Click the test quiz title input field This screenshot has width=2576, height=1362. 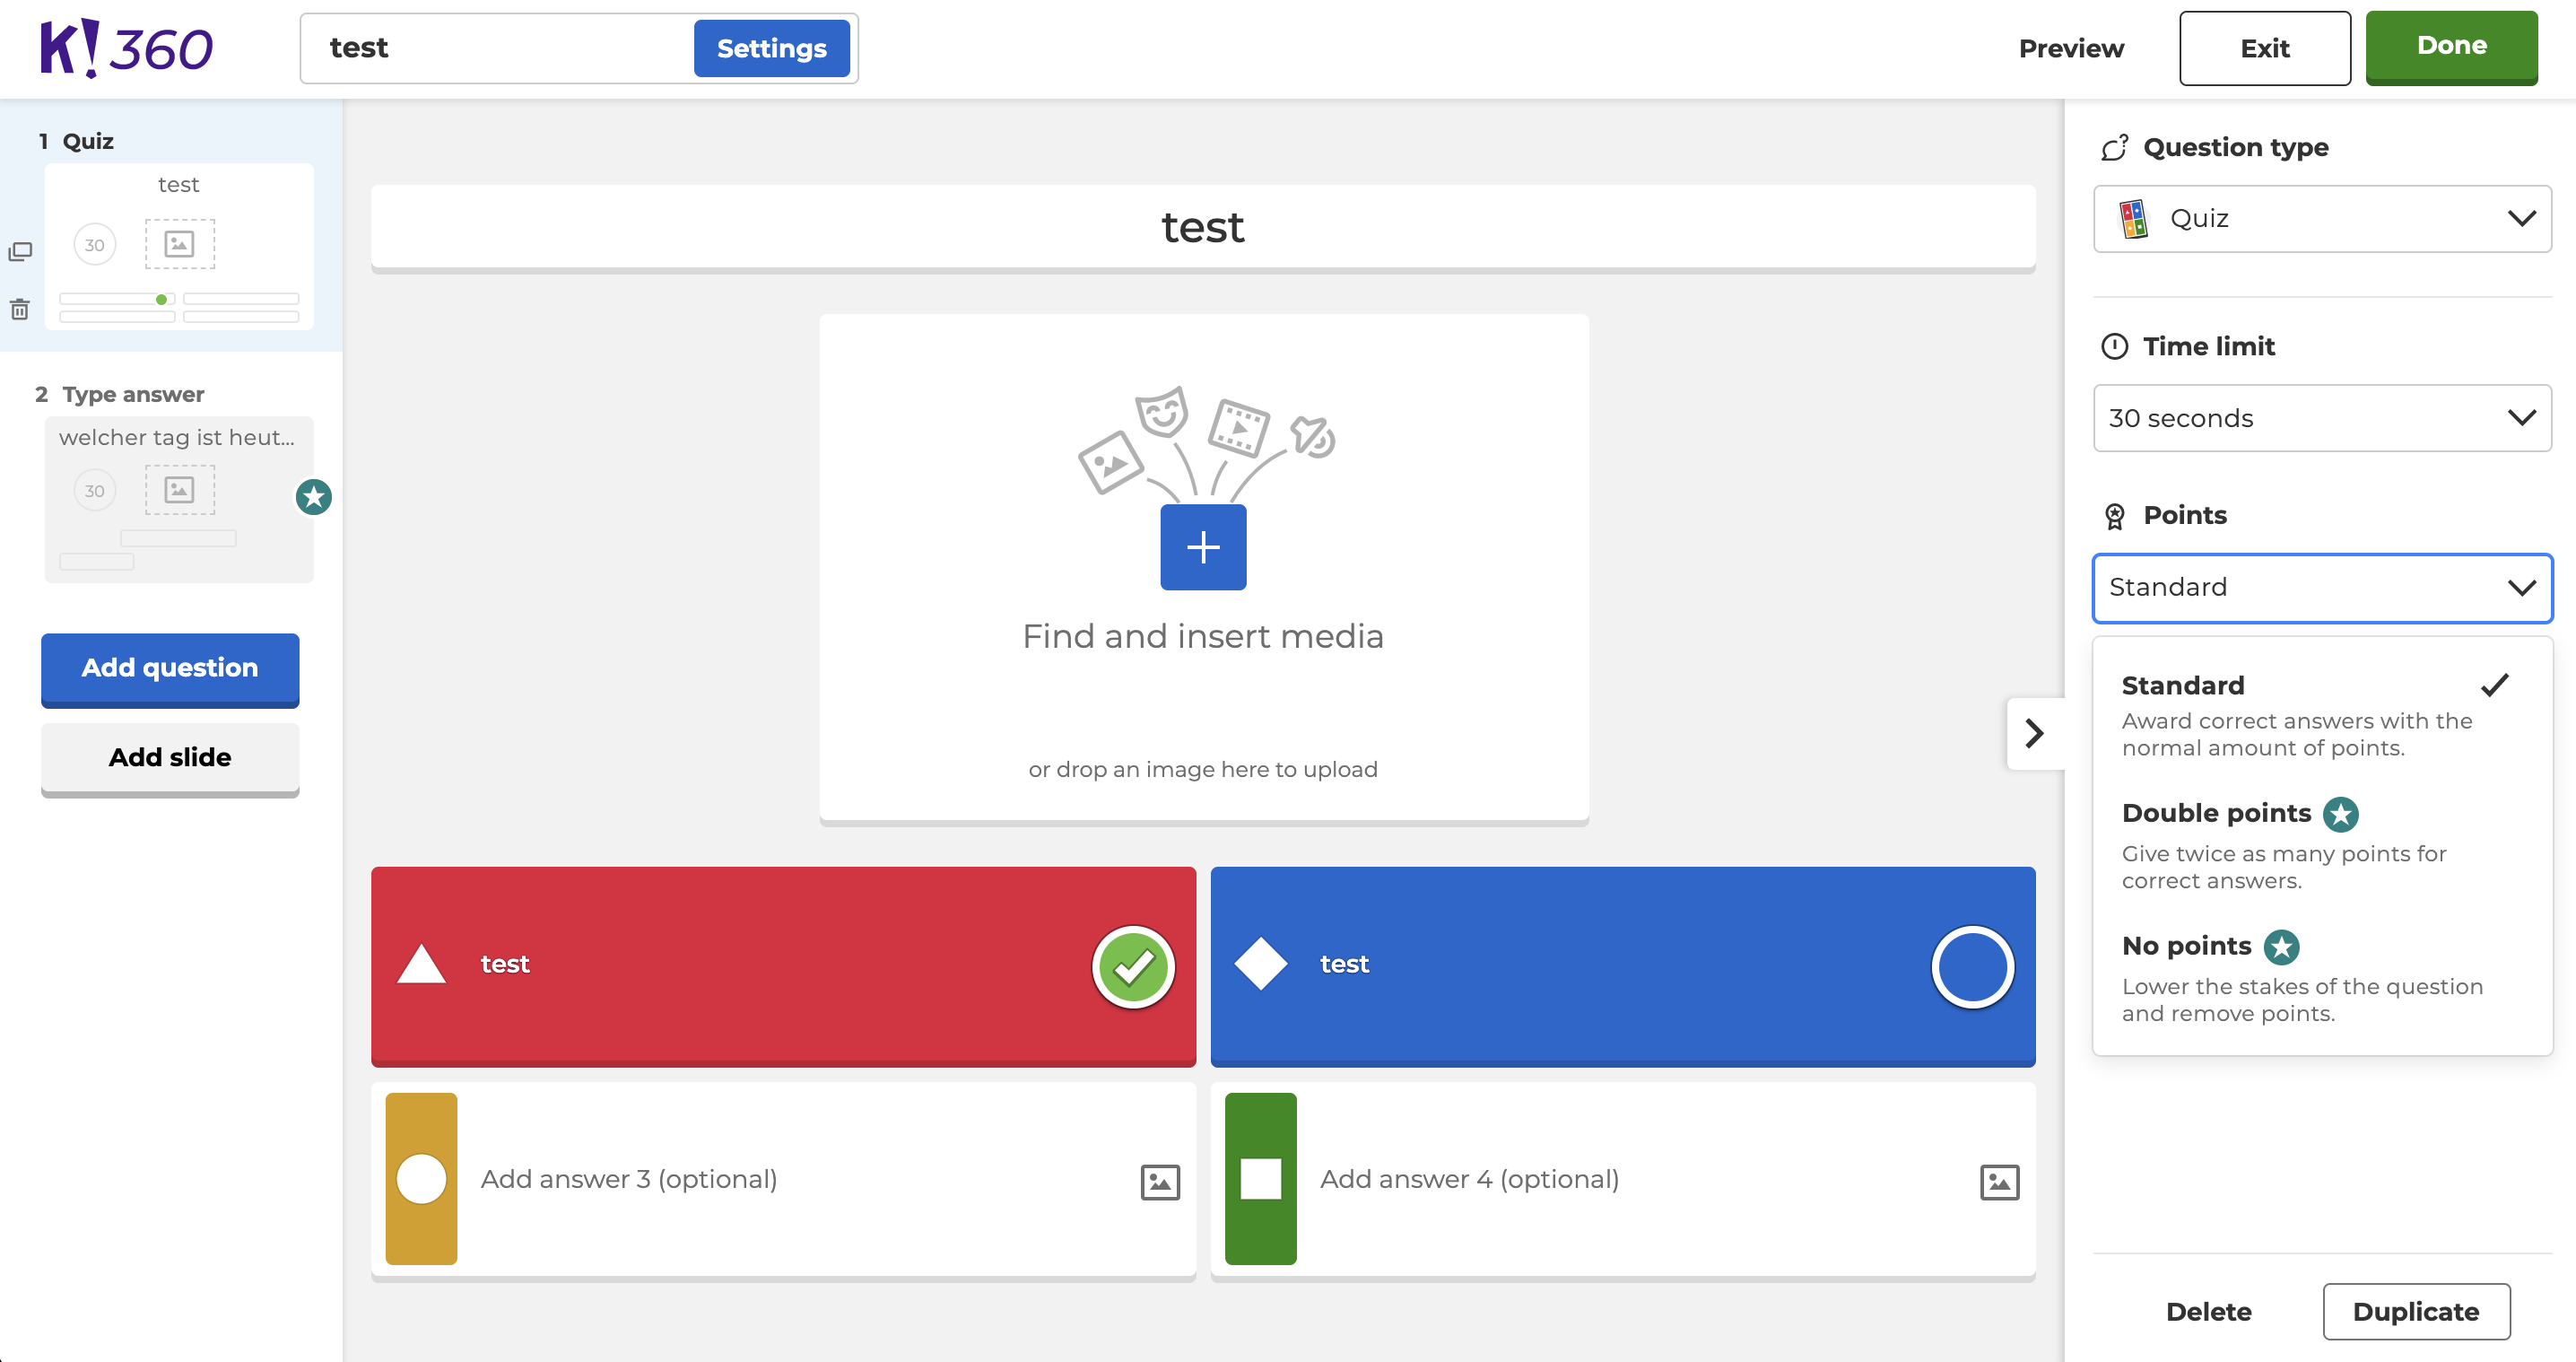click(494, 46)
